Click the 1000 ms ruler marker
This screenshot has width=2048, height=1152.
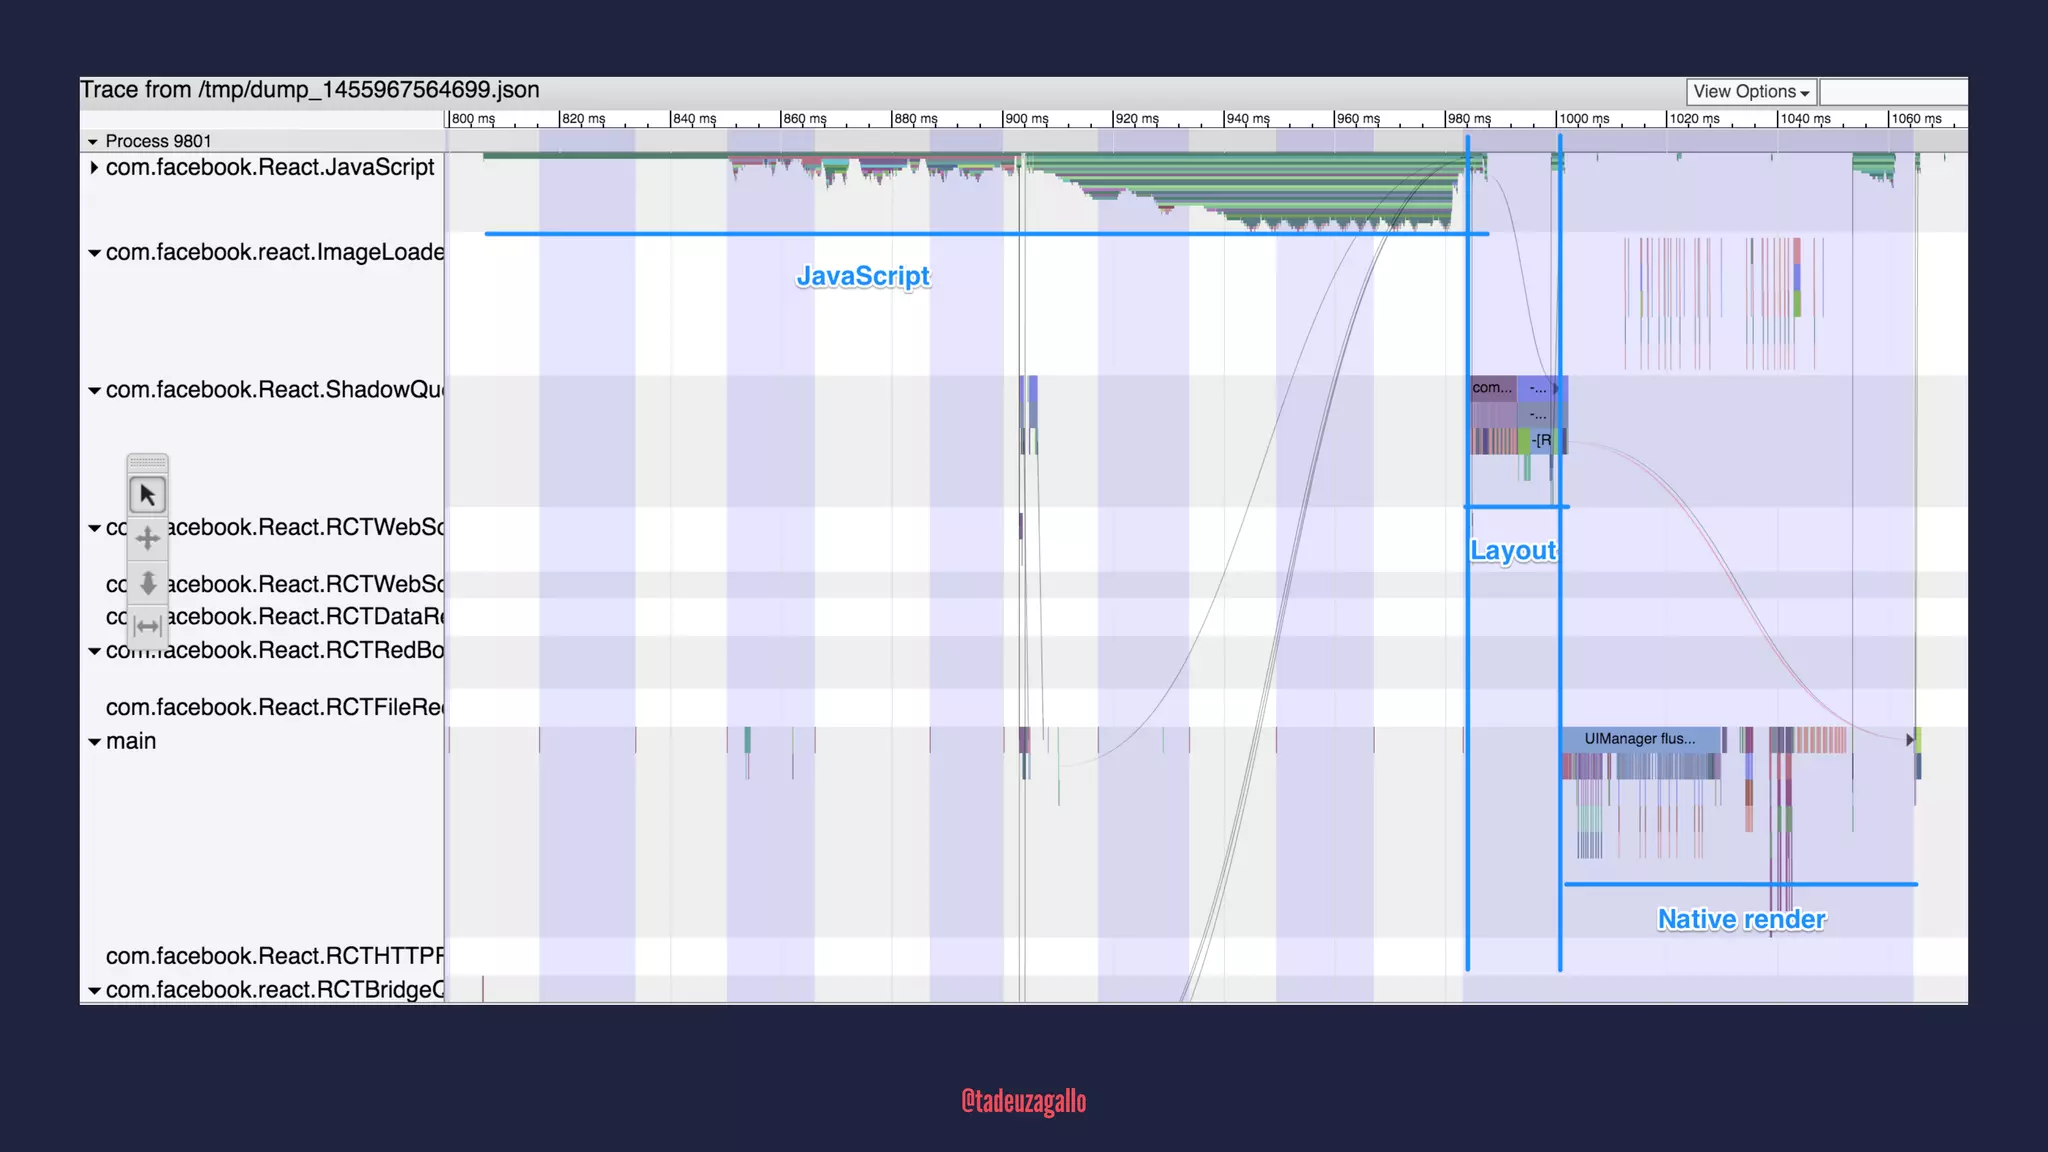click(1584, 119)
